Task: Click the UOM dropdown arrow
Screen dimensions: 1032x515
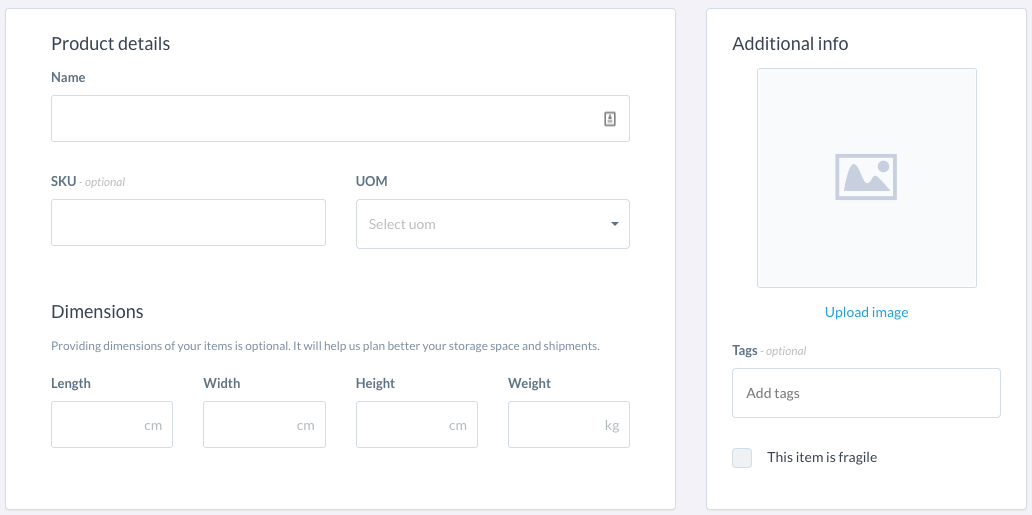Action: point(615,224)
